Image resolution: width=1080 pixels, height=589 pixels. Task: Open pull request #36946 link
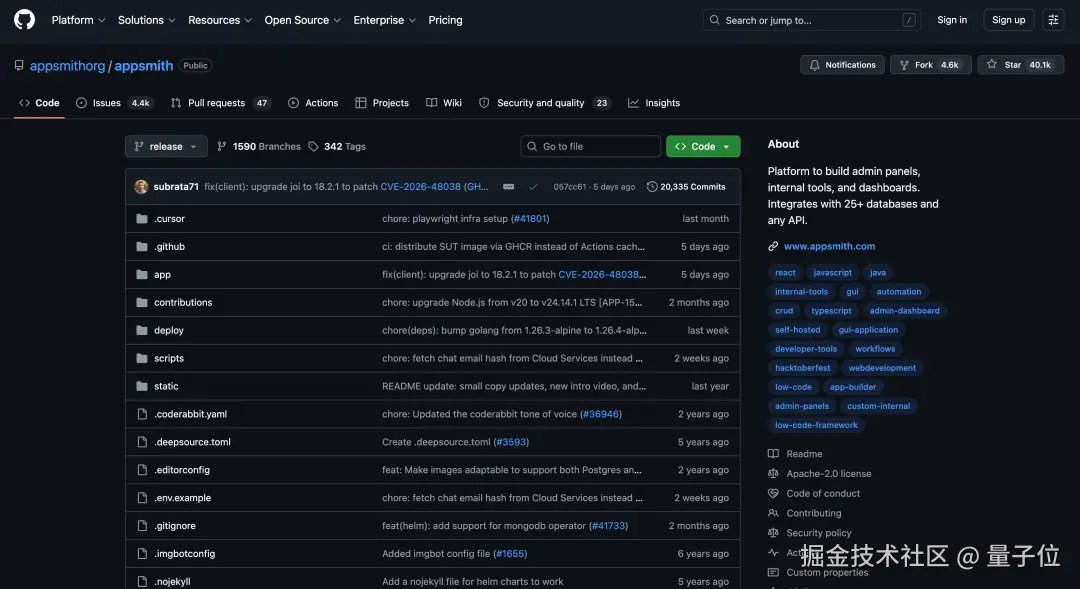(x=601, y=414)
